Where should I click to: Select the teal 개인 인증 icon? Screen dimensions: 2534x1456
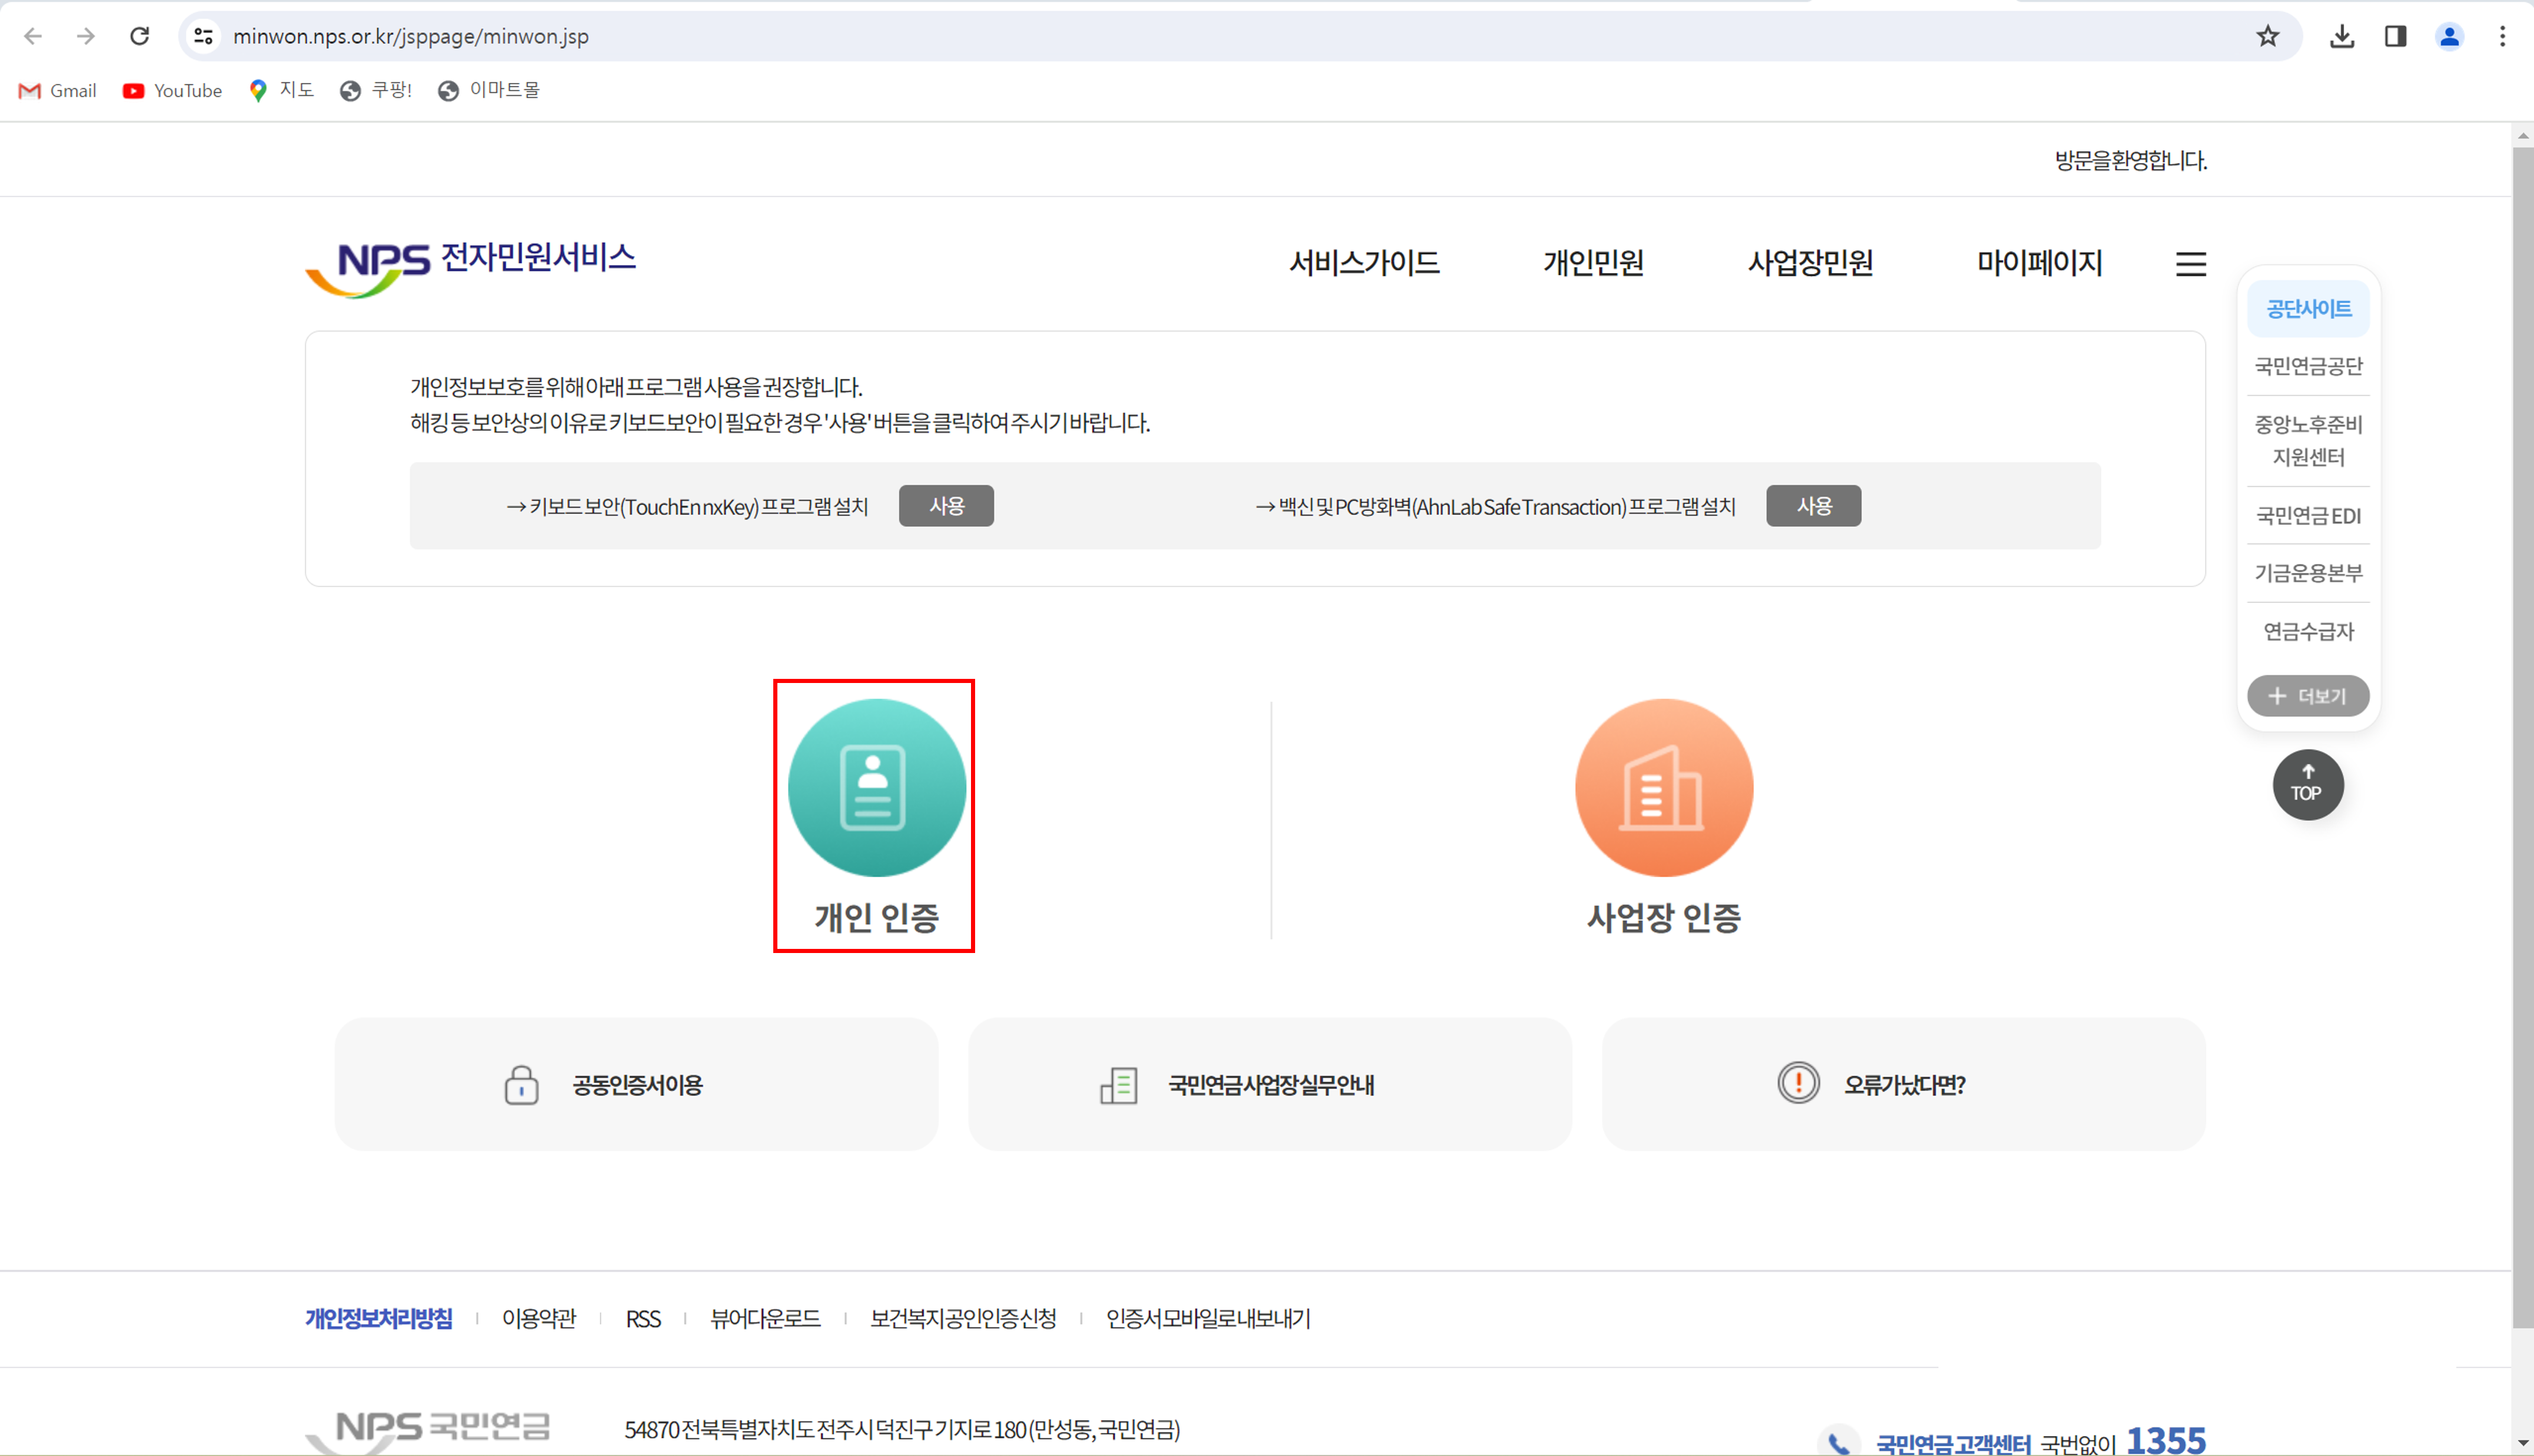click(x=875, y=788)
